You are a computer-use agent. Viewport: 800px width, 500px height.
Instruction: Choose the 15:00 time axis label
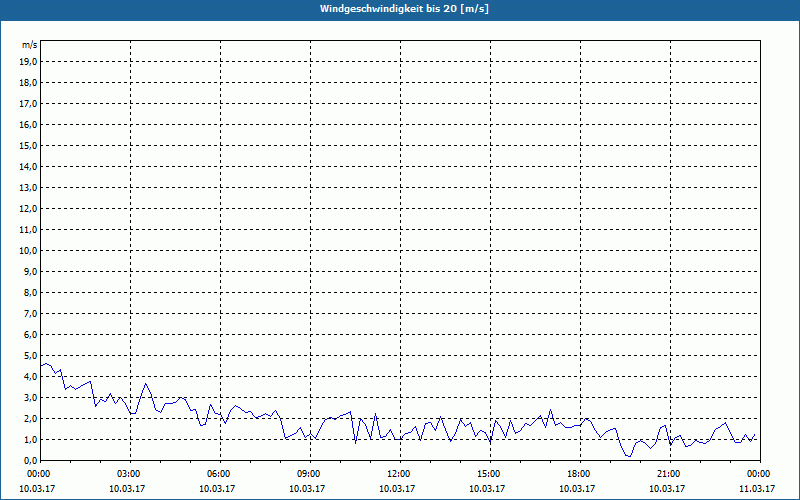coord(488,473)
